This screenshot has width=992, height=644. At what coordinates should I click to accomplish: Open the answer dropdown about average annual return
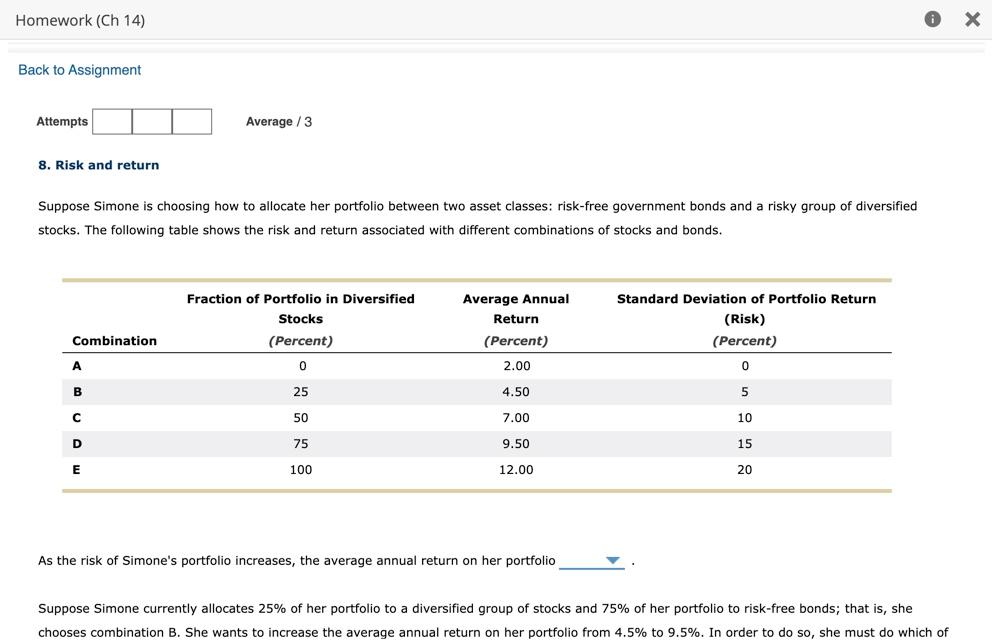pyautogui.click(x=592, y=561)
